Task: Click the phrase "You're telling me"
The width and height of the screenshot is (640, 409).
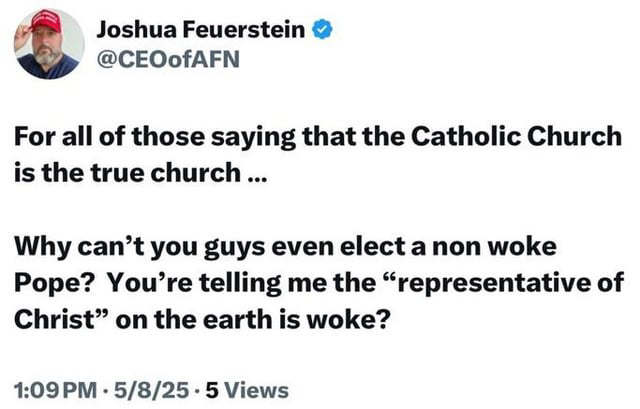Action: 203,282
